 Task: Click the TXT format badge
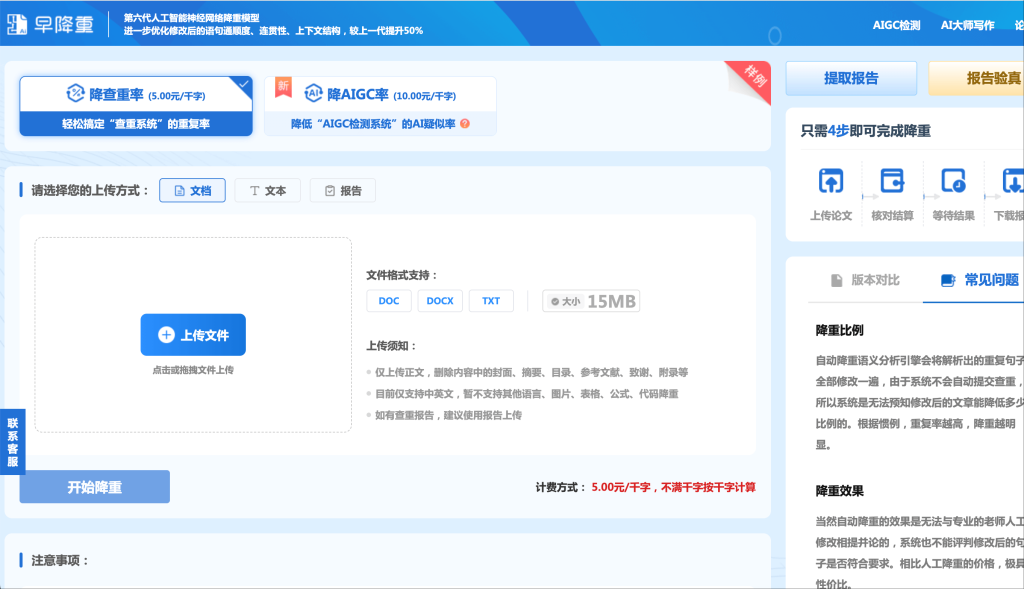pos(491,300)
